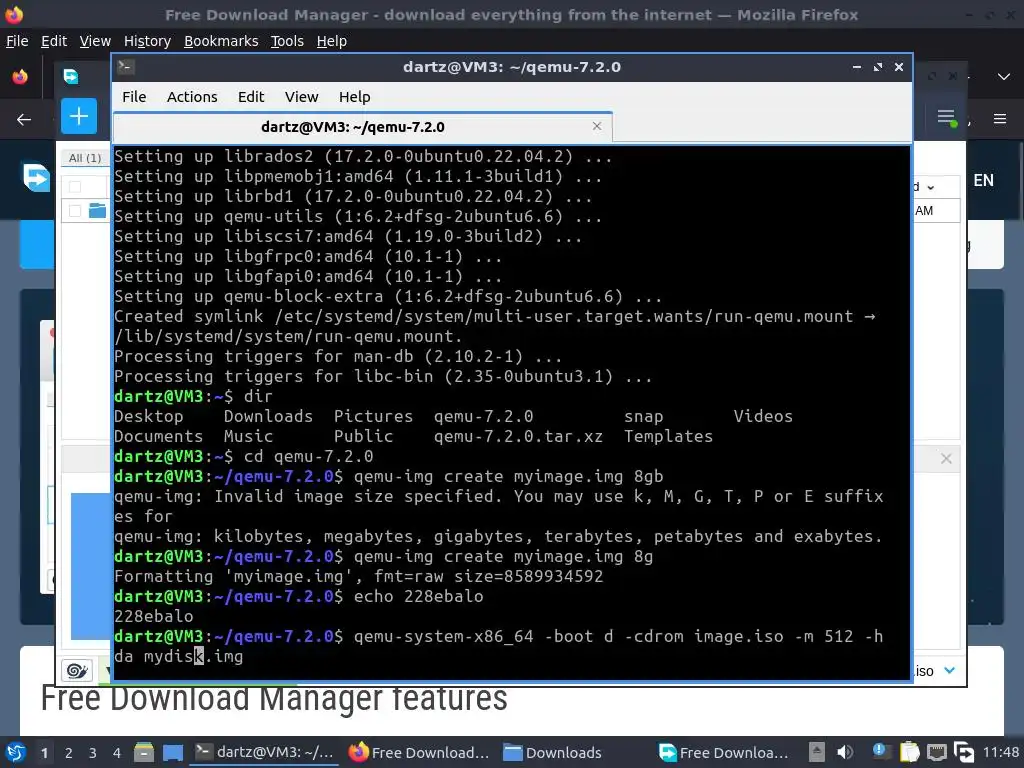Click the qemu-7.2.0.tar.xz filename in terminal output
Viewport: 1024px width, 768px height.
coord(519,436)
